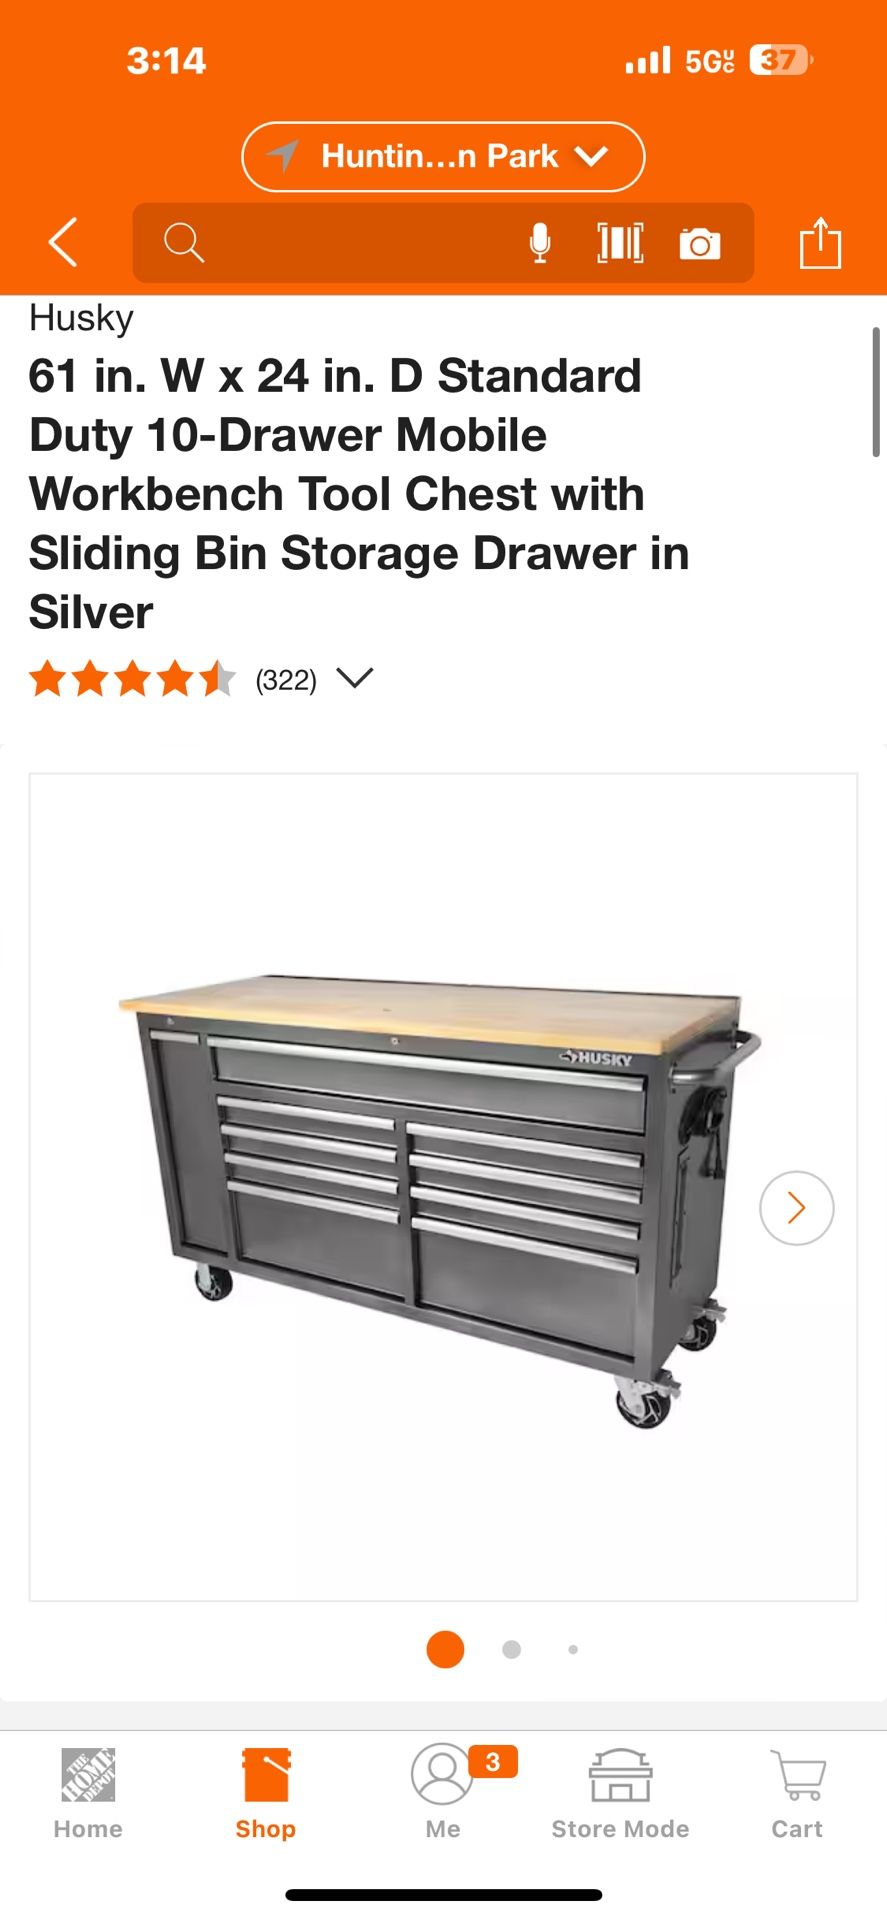887x1920 pixels.
Task: Open the 322 reviews link
Action: pyautogui.click(x=286, y=680)
